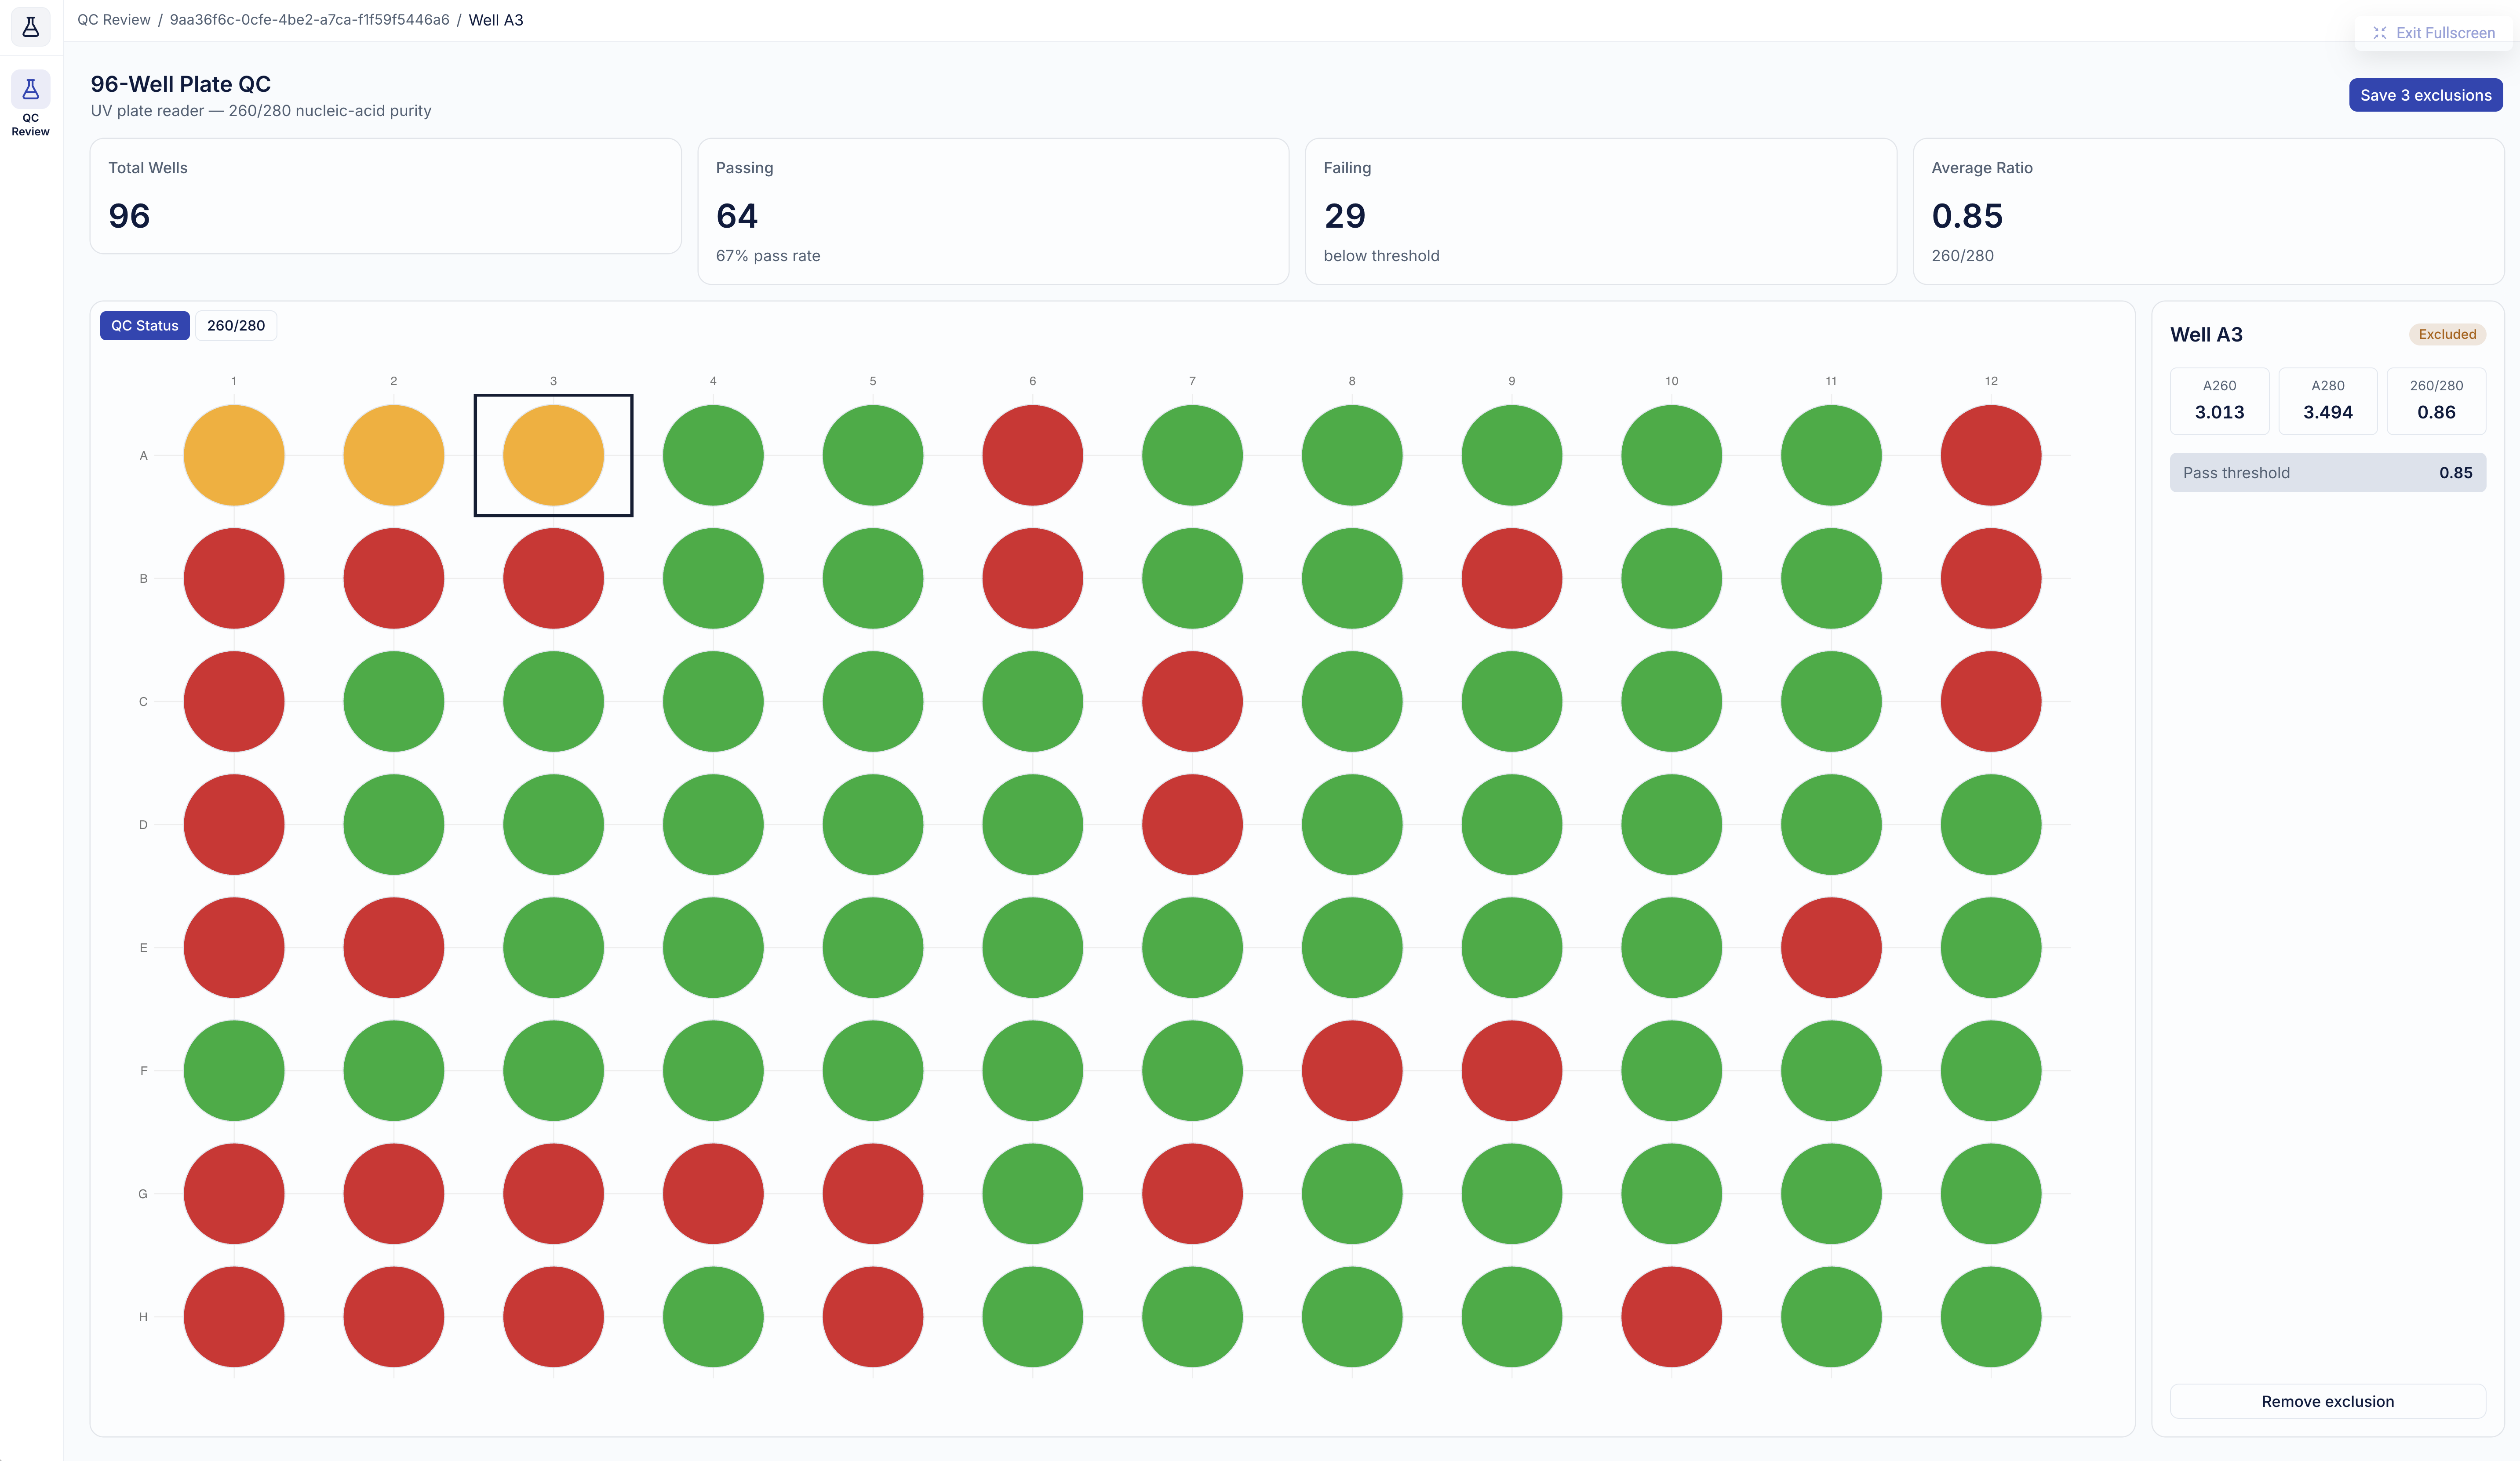The height and width of the screenshot is (1461, 2520).
Task: Switch to the QC Status view tab
Action: point(145,326)
